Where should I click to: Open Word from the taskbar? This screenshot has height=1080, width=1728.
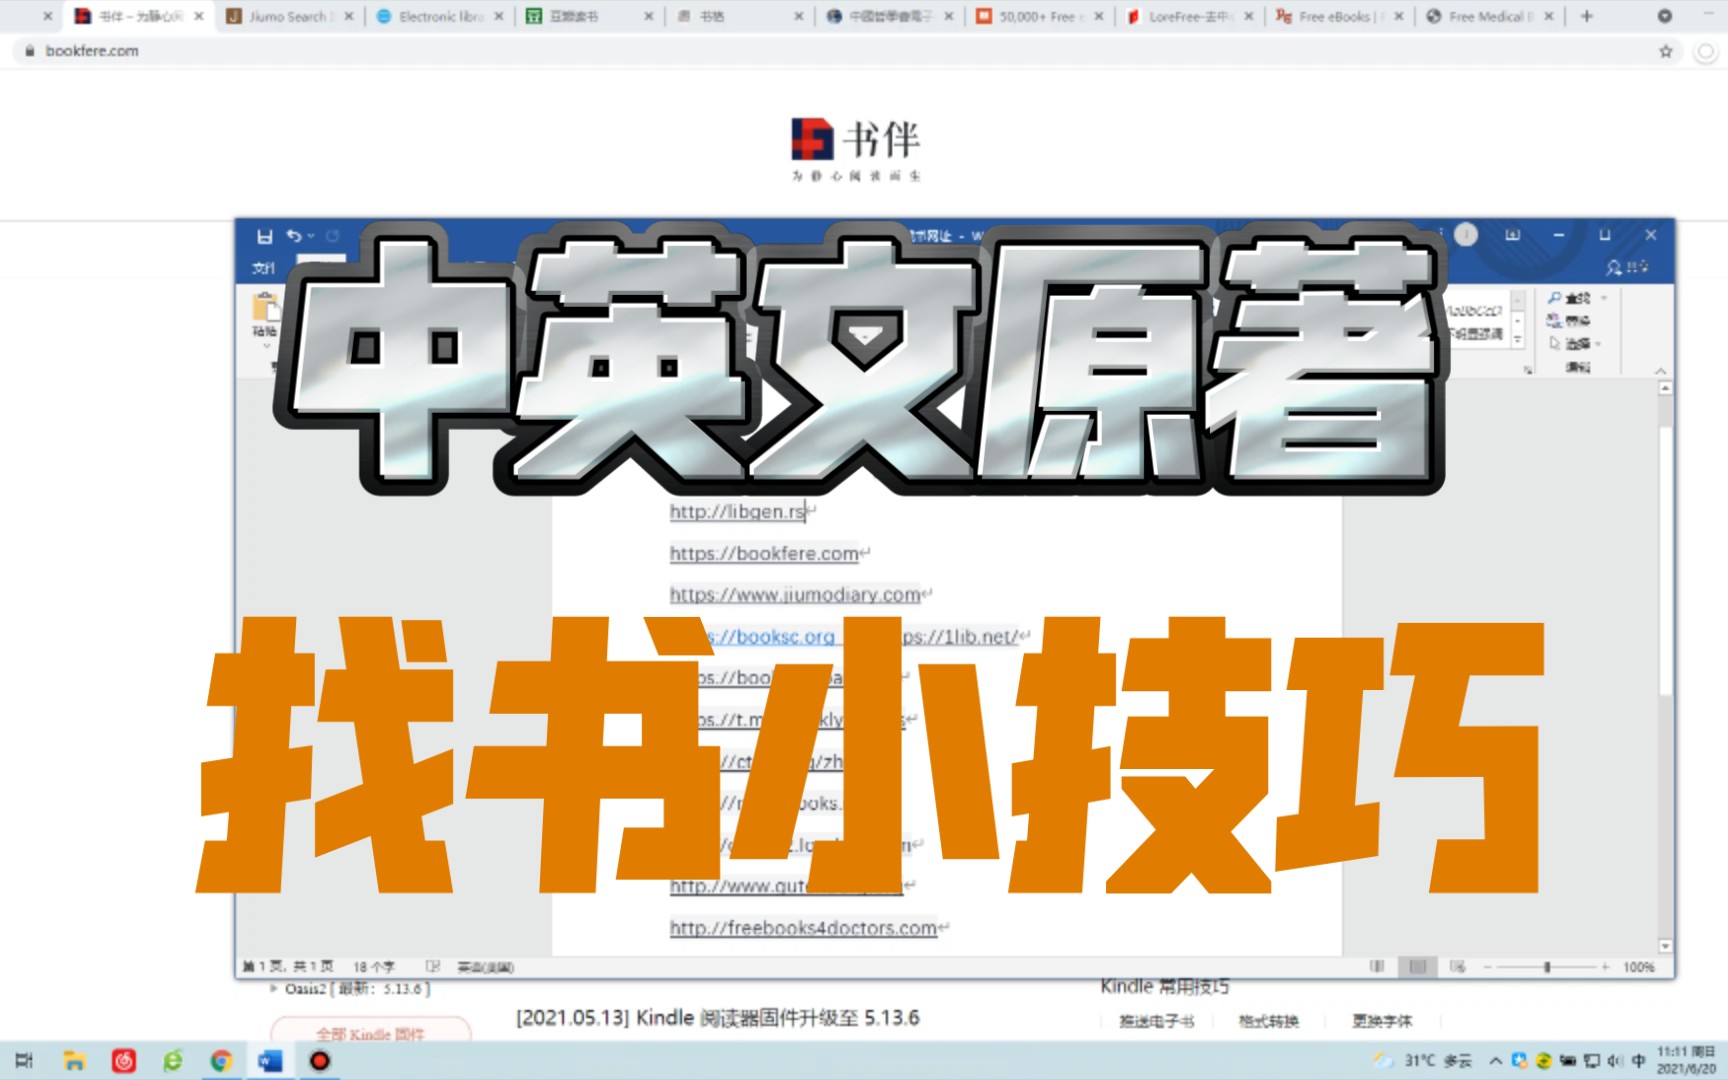coord(270,1061)
